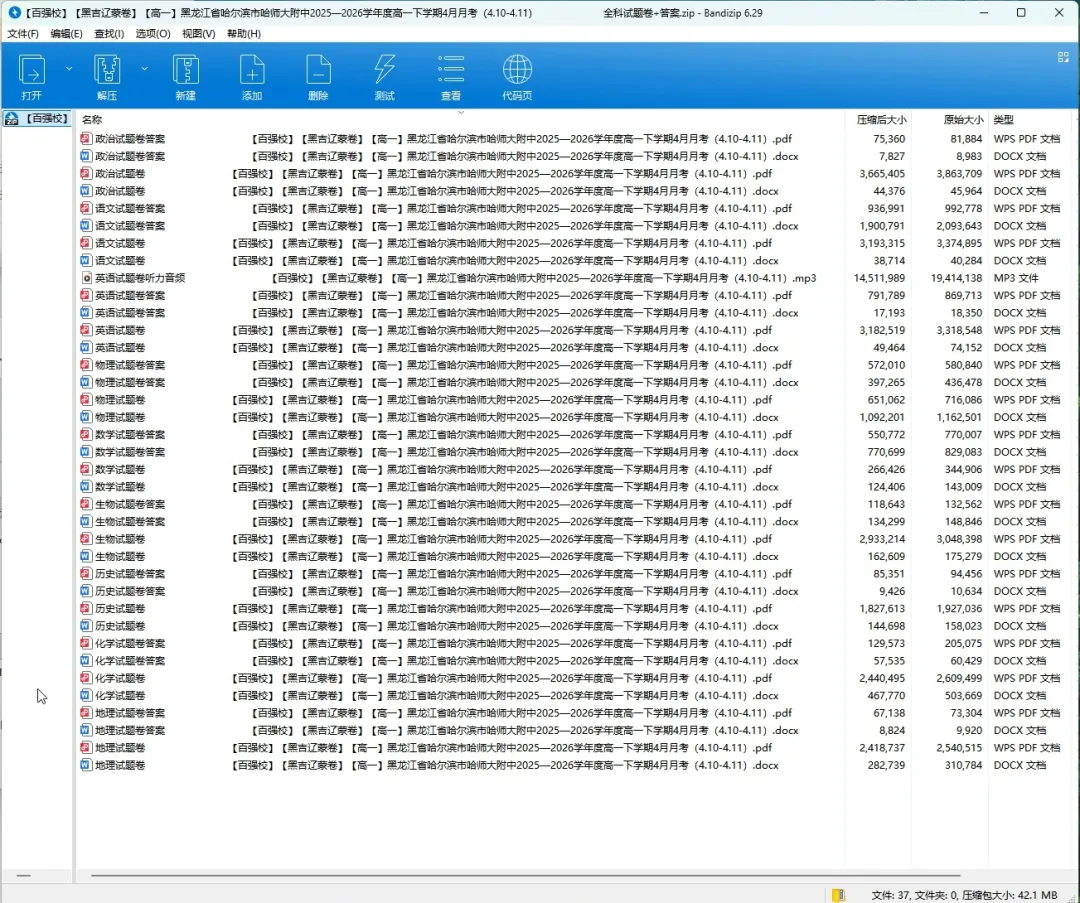Click the folder tree pane horizontal scrollbar

click(23, 875)
